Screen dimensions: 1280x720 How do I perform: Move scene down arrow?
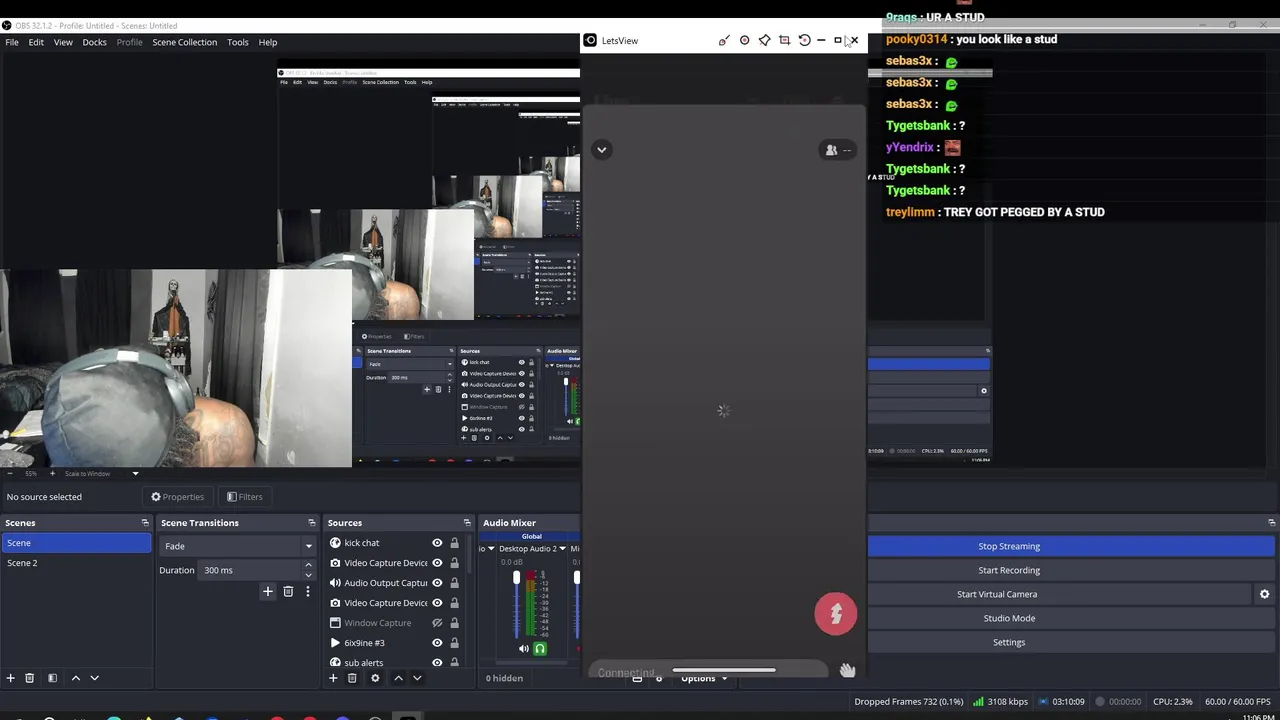(x=95, y=678)
